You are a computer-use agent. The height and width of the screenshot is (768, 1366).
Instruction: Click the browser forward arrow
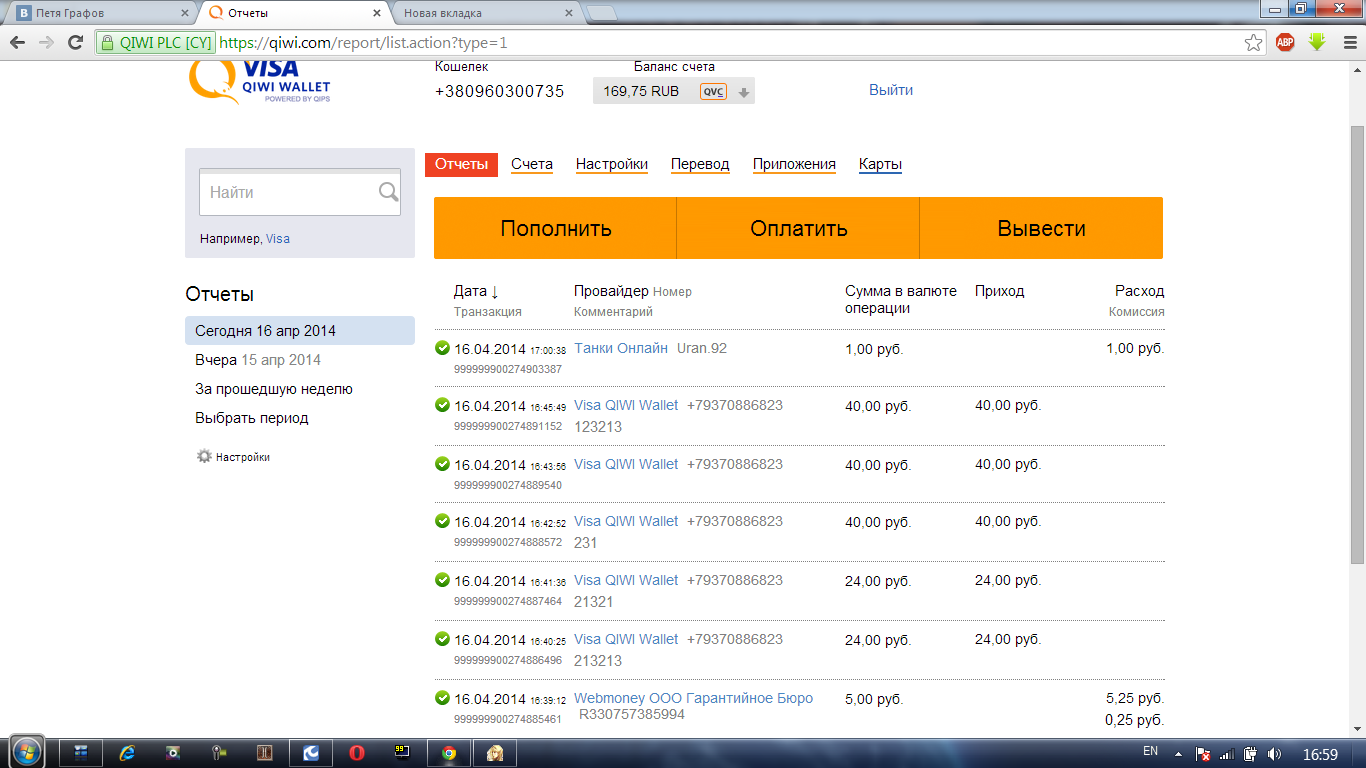tap(46, 43)
